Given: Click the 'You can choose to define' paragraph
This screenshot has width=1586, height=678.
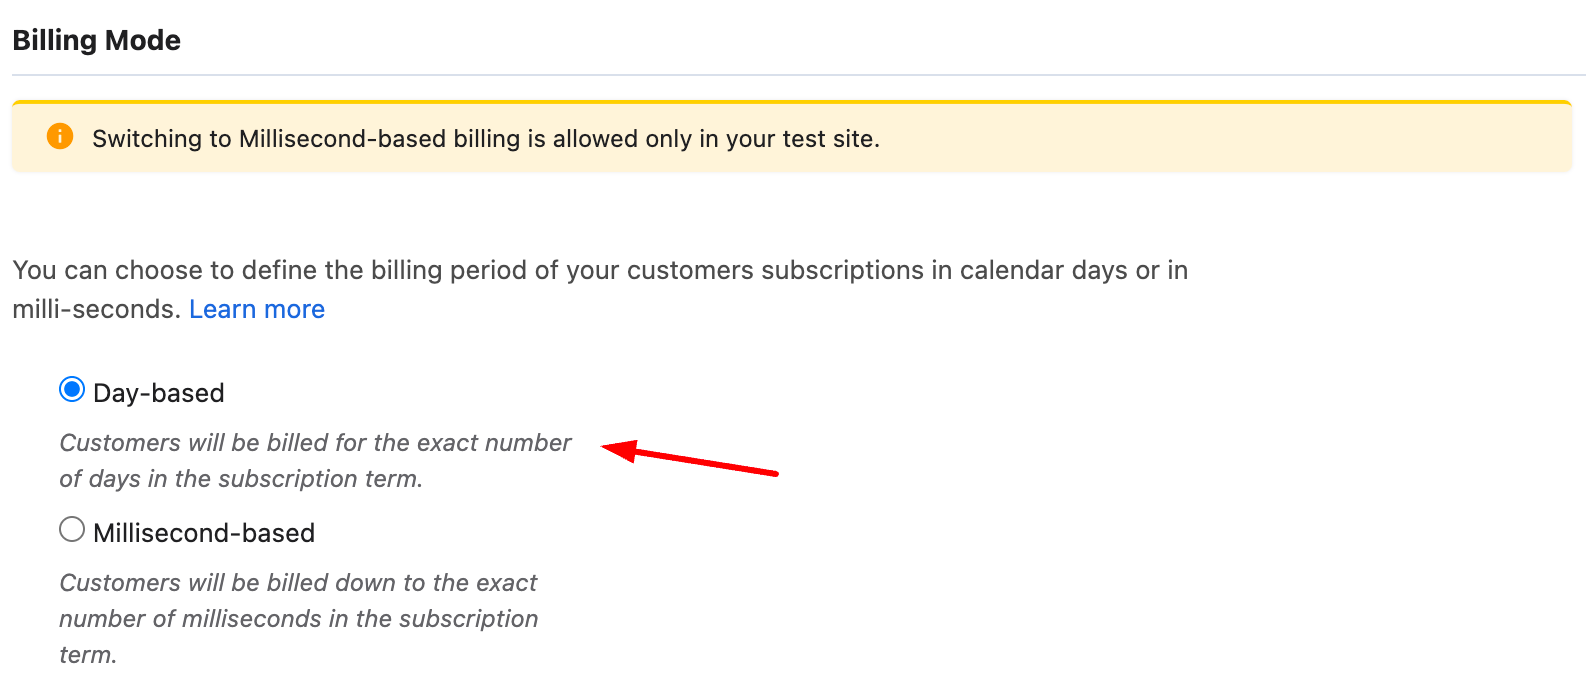Looking at the screenshot, I should tap(600, 270).
